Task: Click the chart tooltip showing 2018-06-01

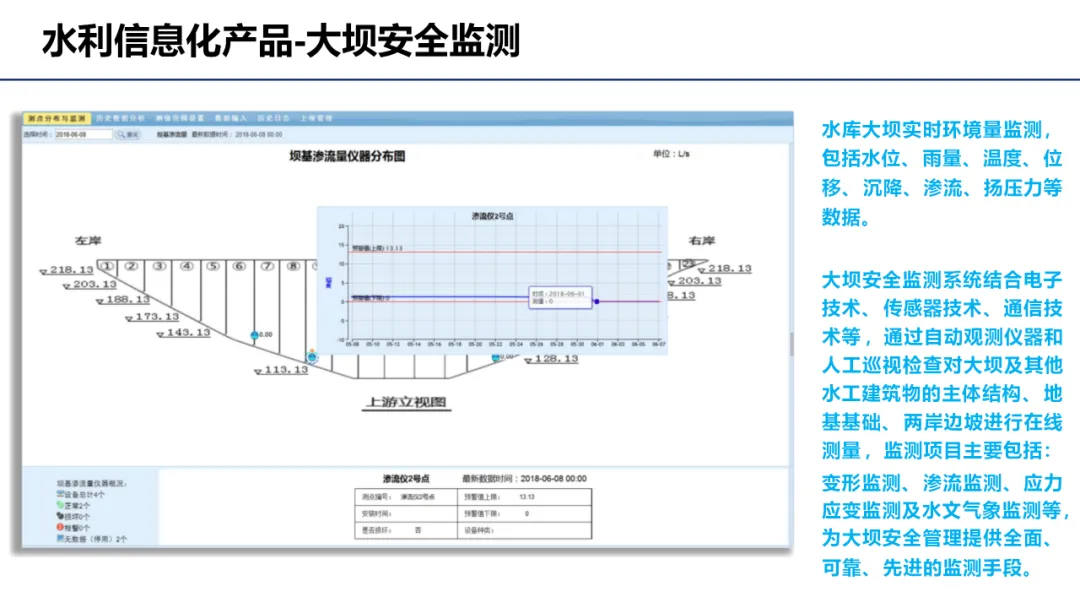Action: (560, 297)
